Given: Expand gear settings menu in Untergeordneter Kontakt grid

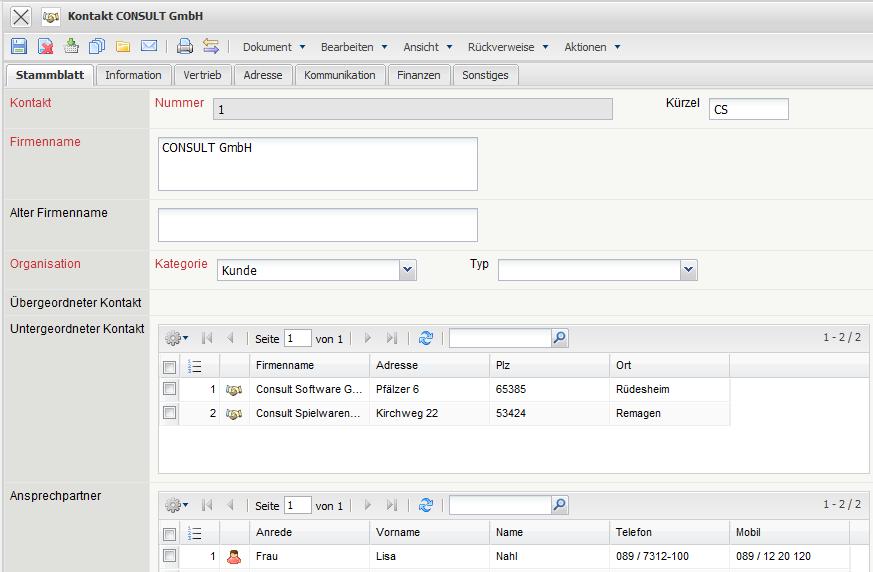Looking at the screenshot, I should 176,339.
